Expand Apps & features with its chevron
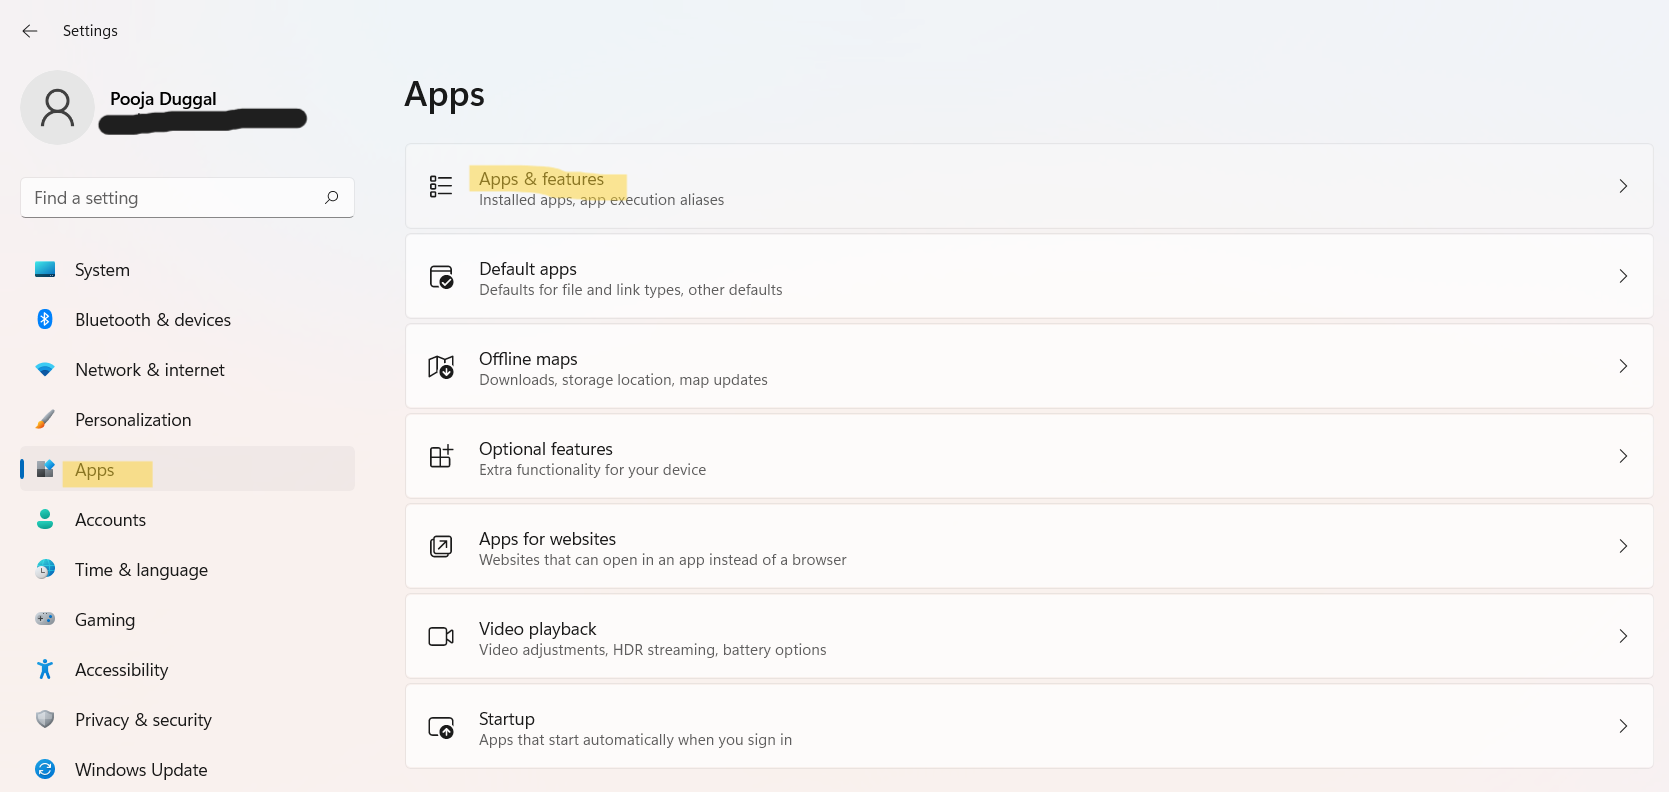 pyautogui.click(x=1623, y=186)
